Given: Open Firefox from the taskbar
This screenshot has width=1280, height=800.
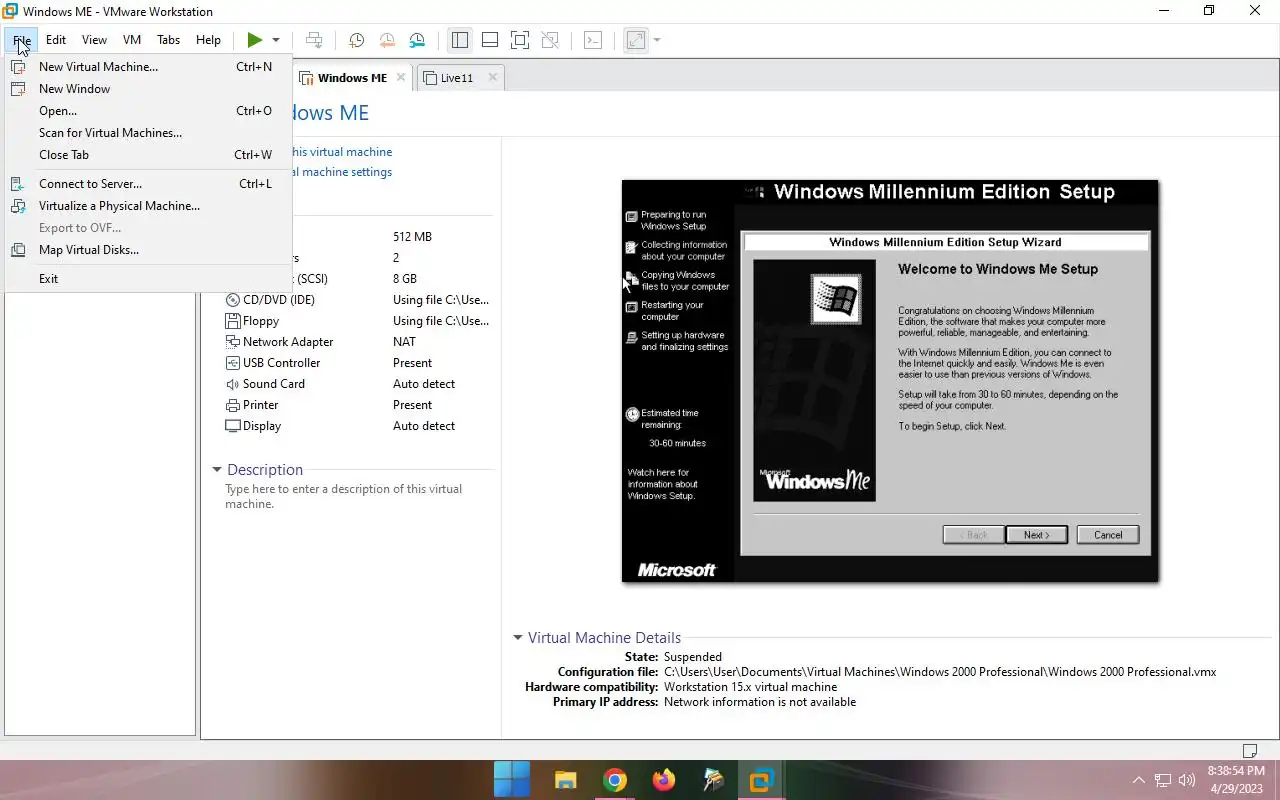Looking at the screenshot, I should pyautogui.click(x=664, y=780).
